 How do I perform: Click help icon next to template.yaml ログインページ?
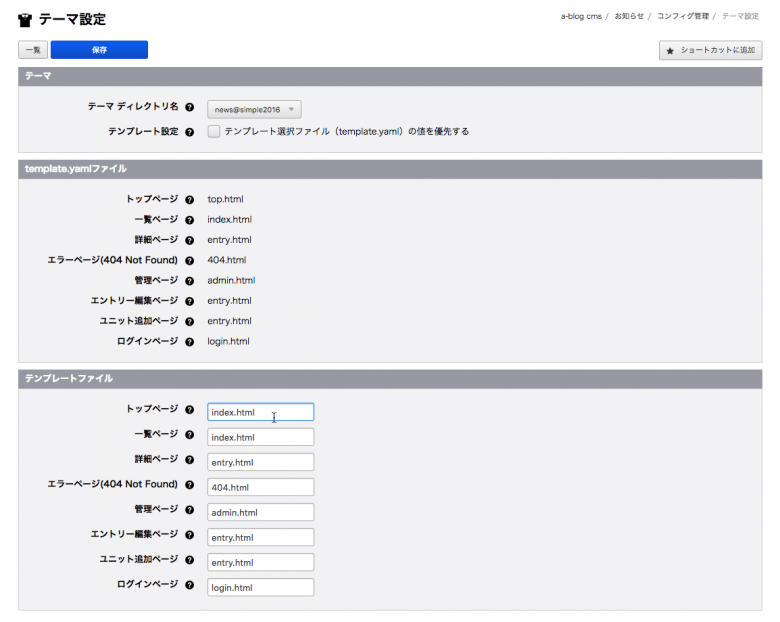[x=190, y=342]
